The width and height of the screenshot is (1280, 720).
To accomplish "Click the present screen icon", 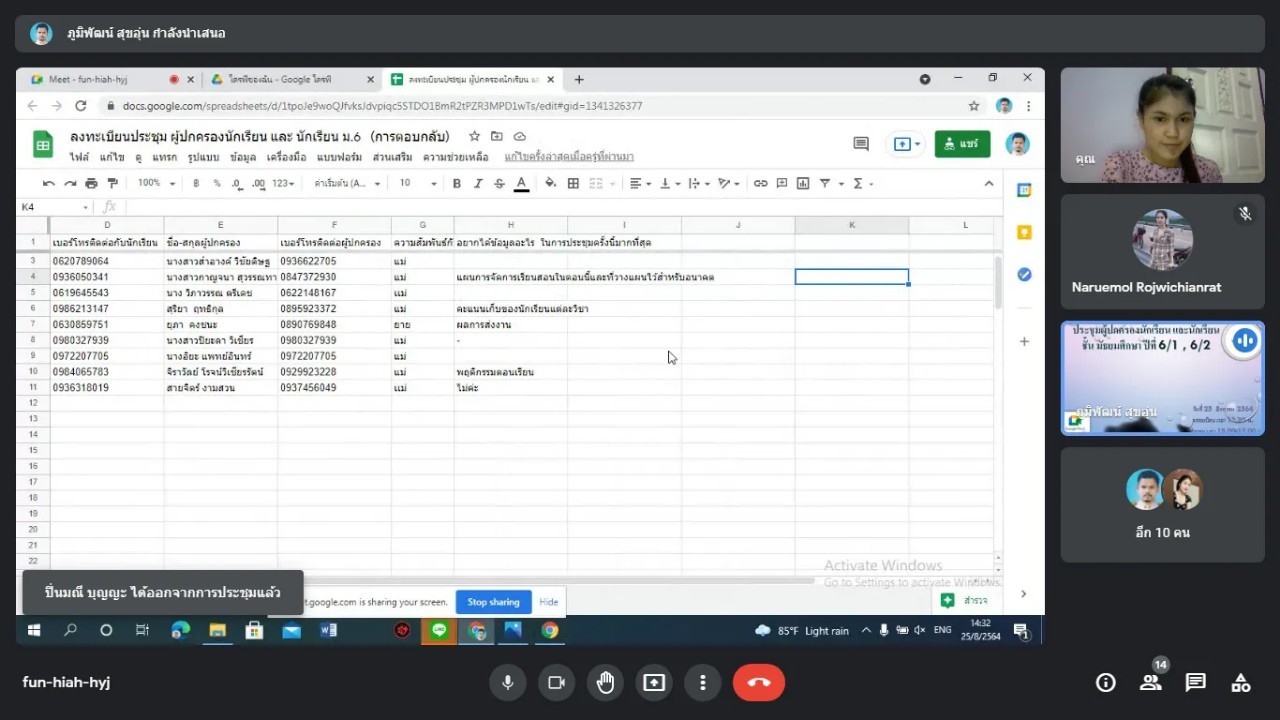I will pyautogui.click(x=654, y=683).
